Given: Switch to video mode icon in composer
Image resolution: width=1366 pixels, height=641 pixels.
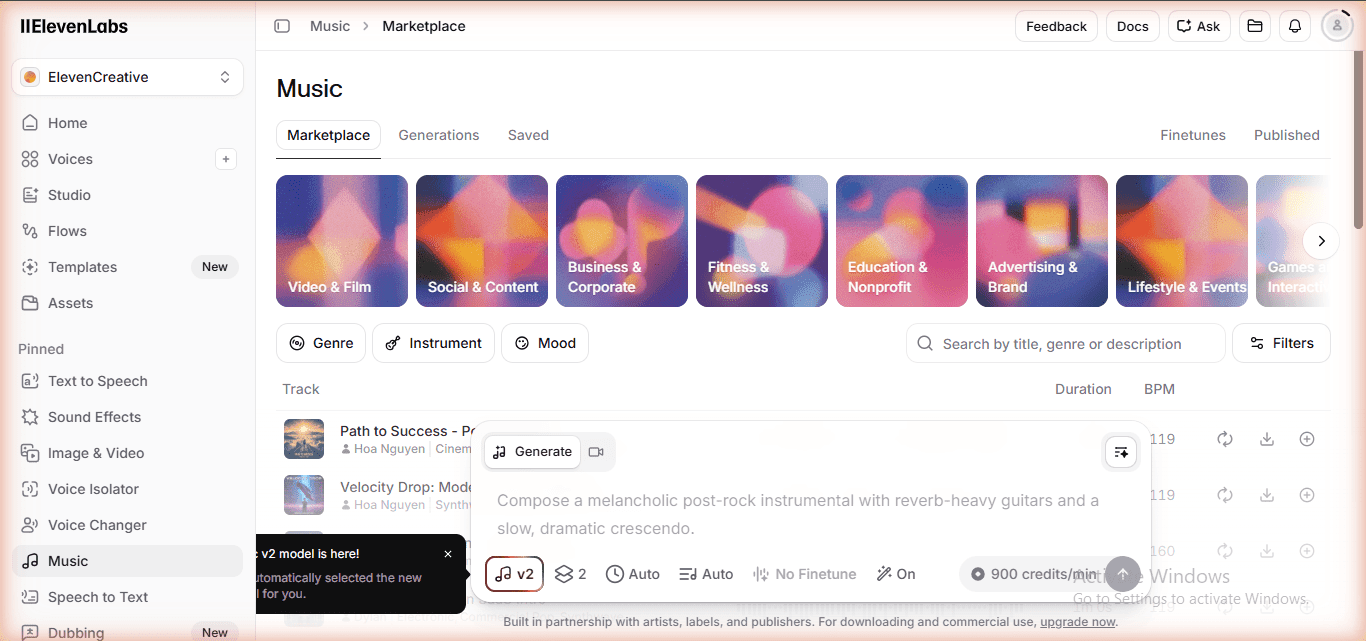Looking at the screenshot, I should tap(596, 452).
